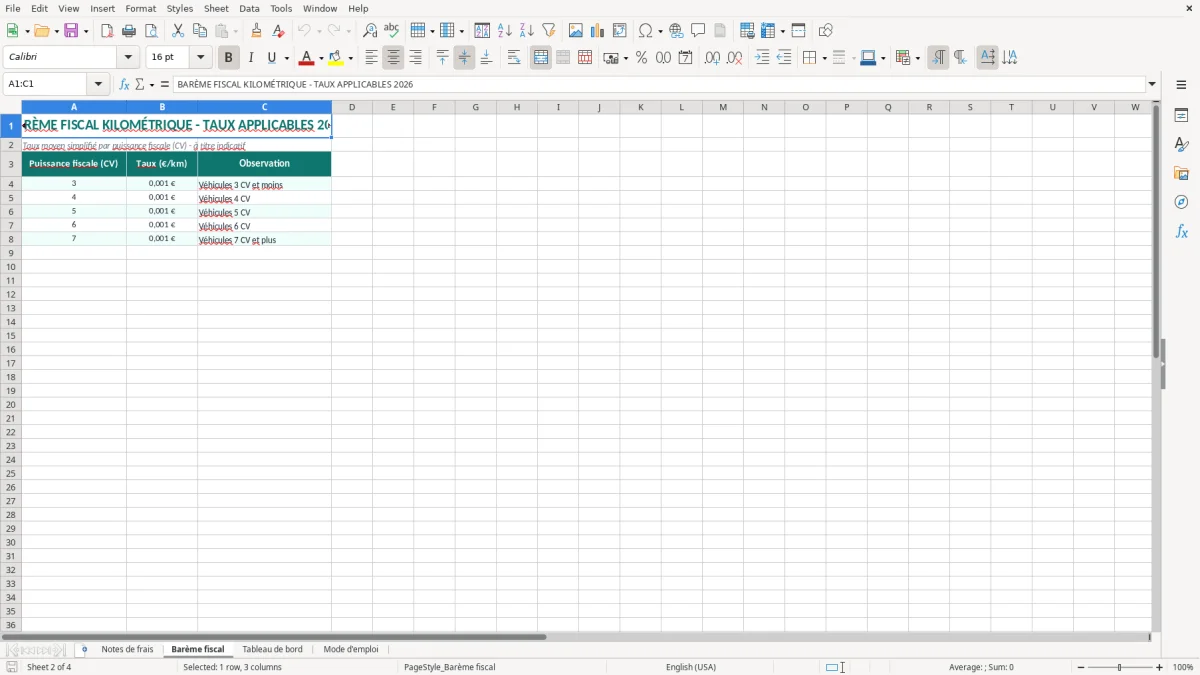Toggle Bold formatting

229,58
